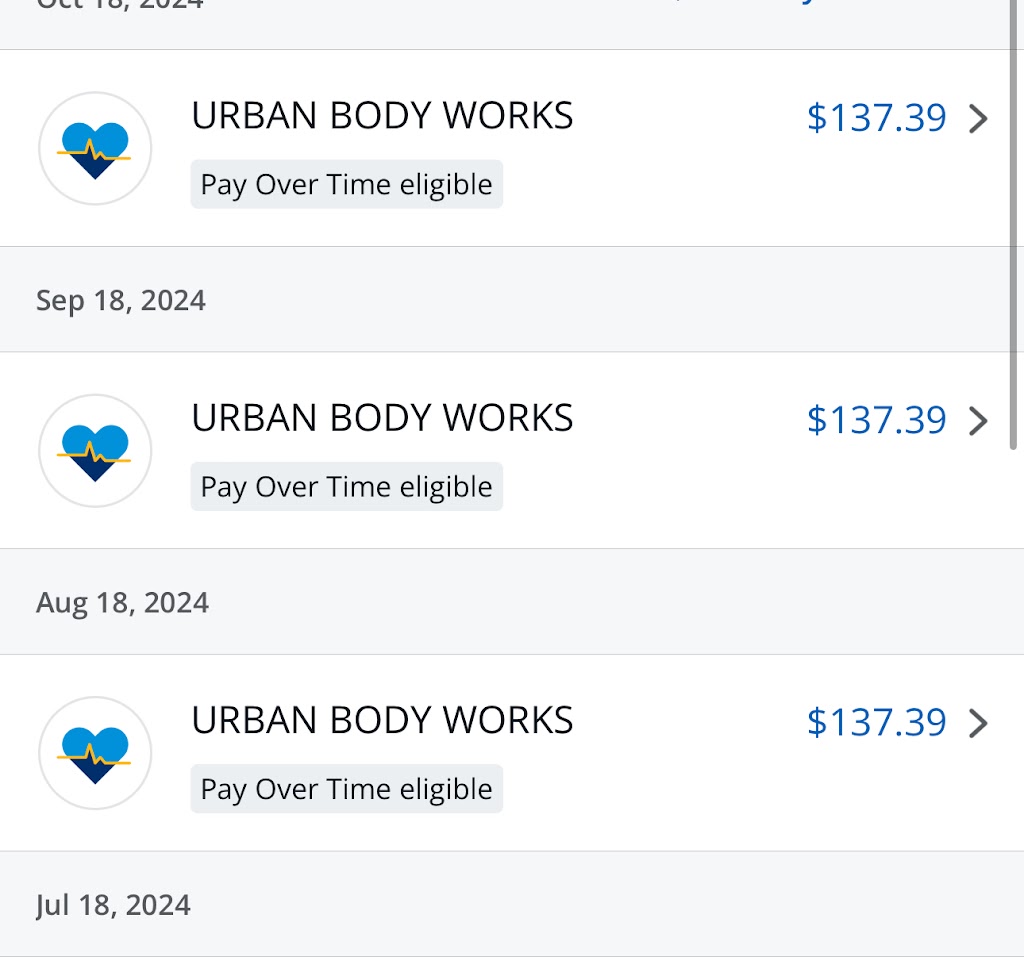Click the Sep 18, 2024 date header
The width and height of the screenshot is (1024, 957).
pyautogui.click(x=121, y=300)
